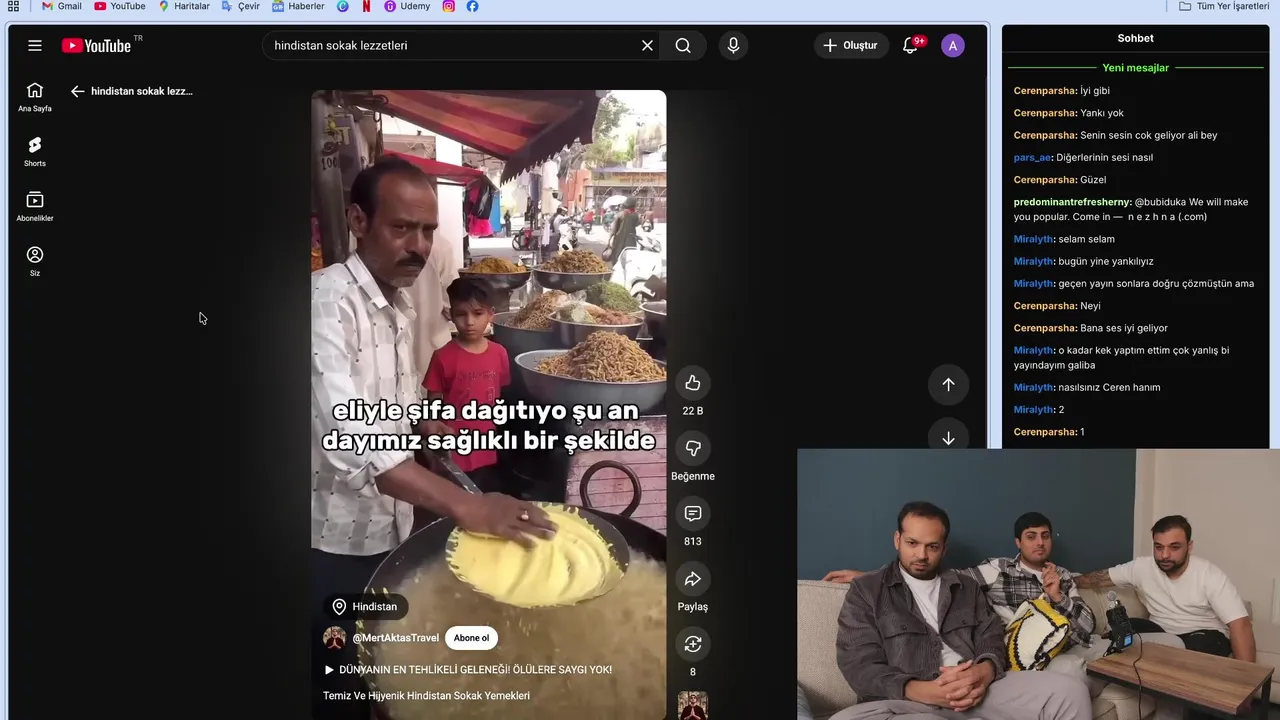Click the Sohbet chat header
This screenshot has width=1280, height=720.
[1135, 38]
